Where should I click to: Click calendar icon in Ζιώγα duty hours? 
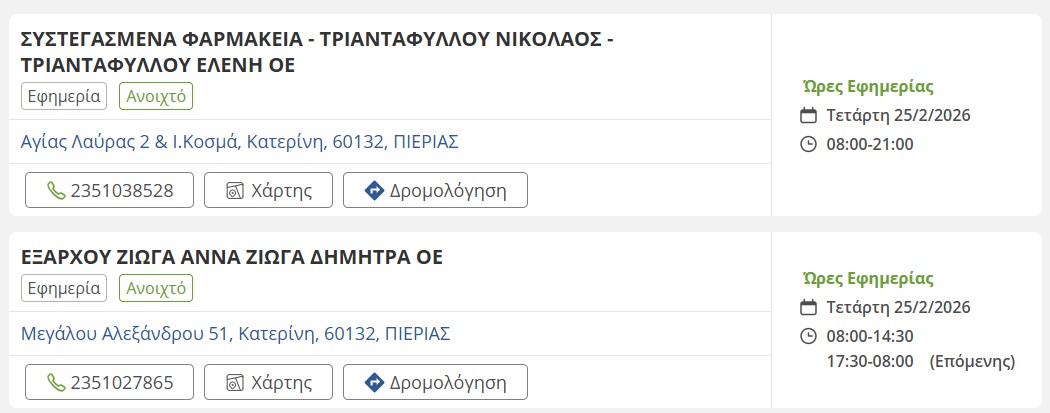coord(809,307)
